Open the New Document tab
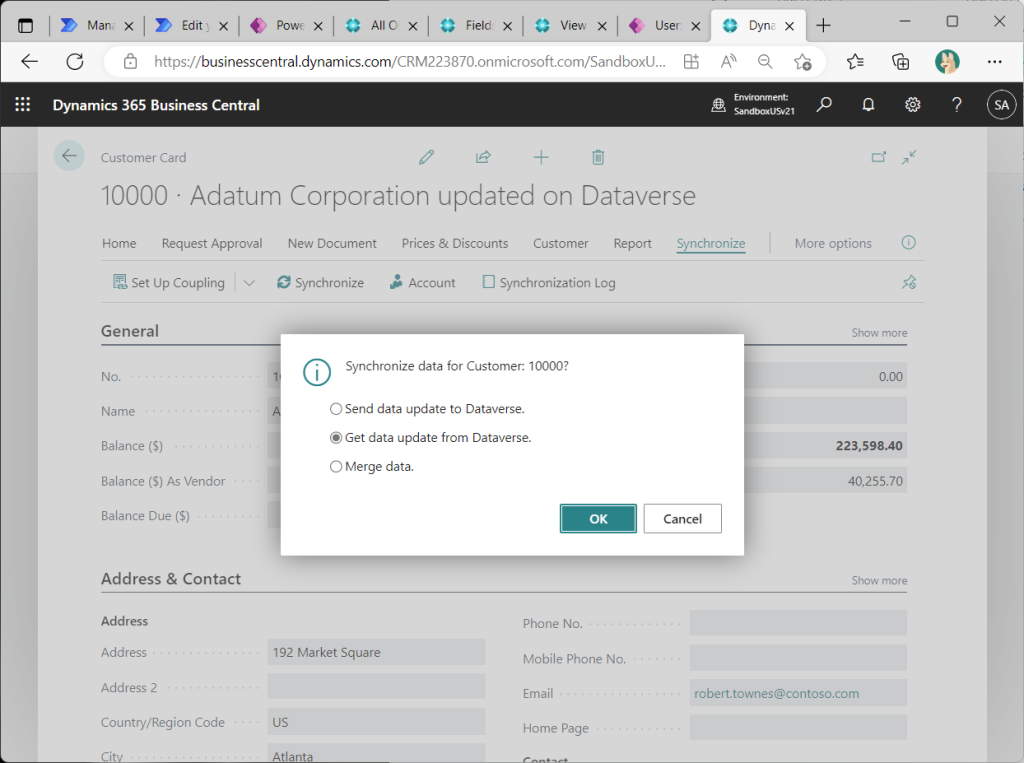Screen dimensions: 1024x763 (332, 244)
